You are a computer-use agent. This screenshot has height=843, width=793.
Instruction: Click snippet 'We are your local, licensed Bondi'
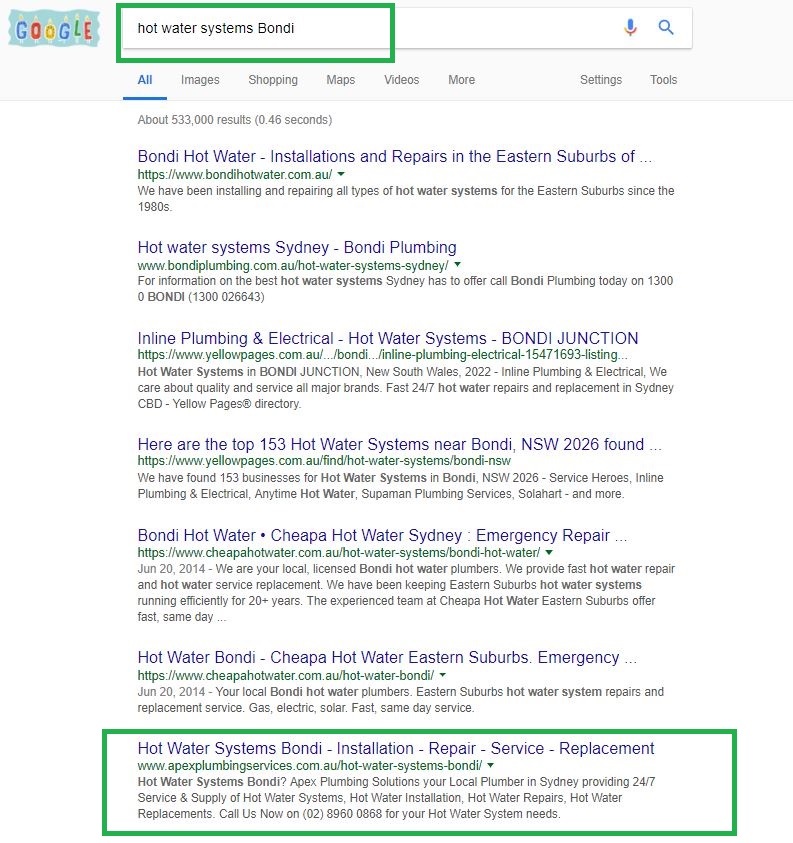tap(406, 593)
